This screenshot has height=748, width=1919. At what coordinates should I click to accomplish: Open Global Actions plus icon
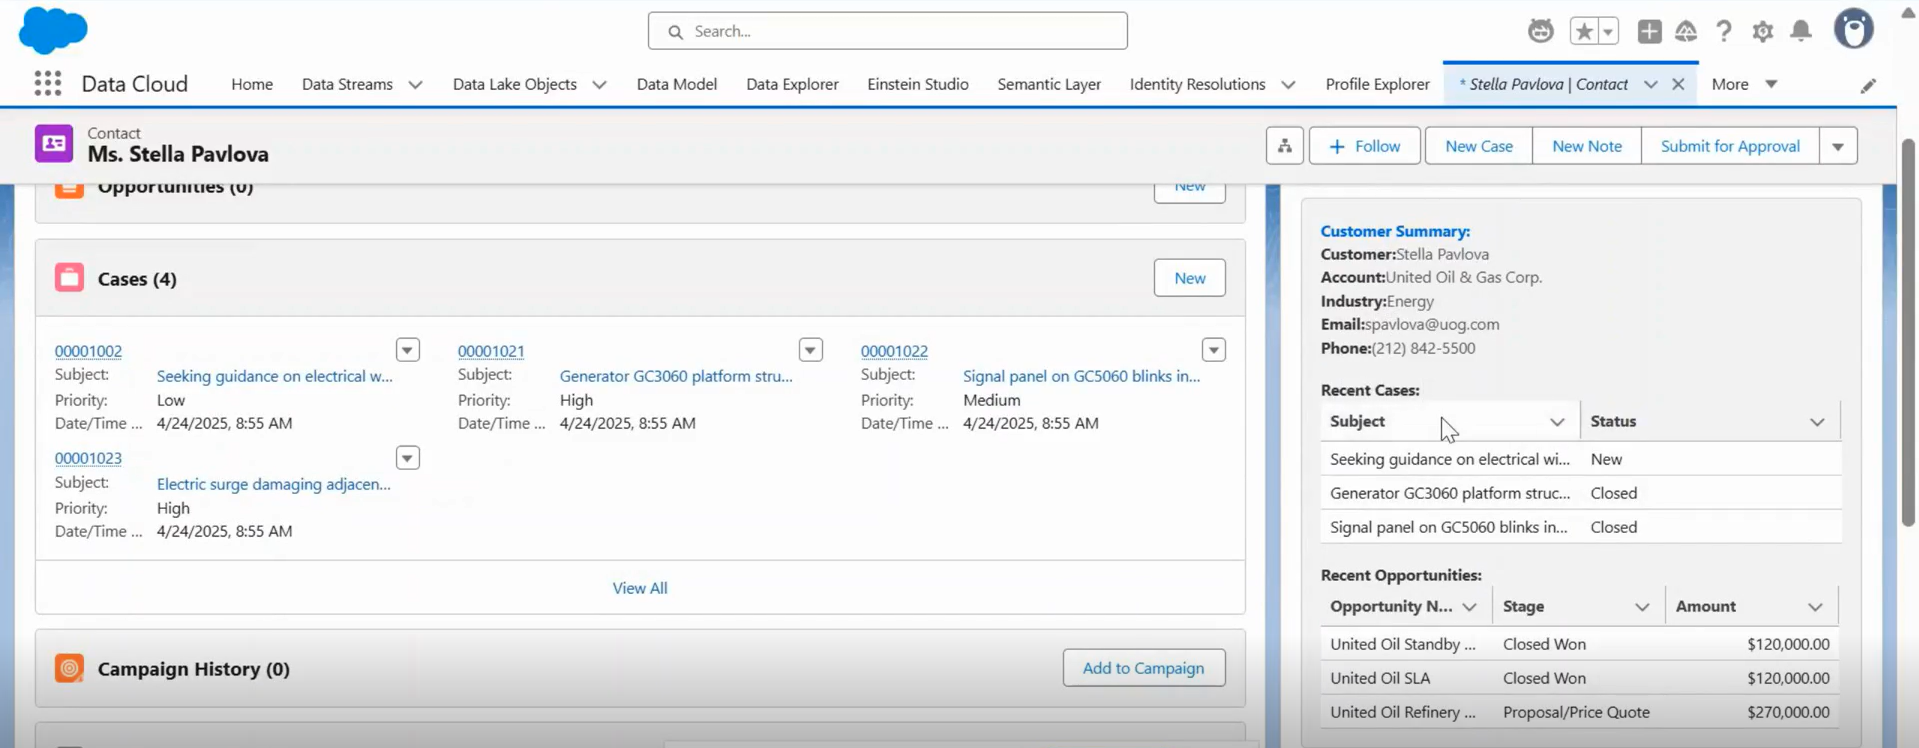1649,31
